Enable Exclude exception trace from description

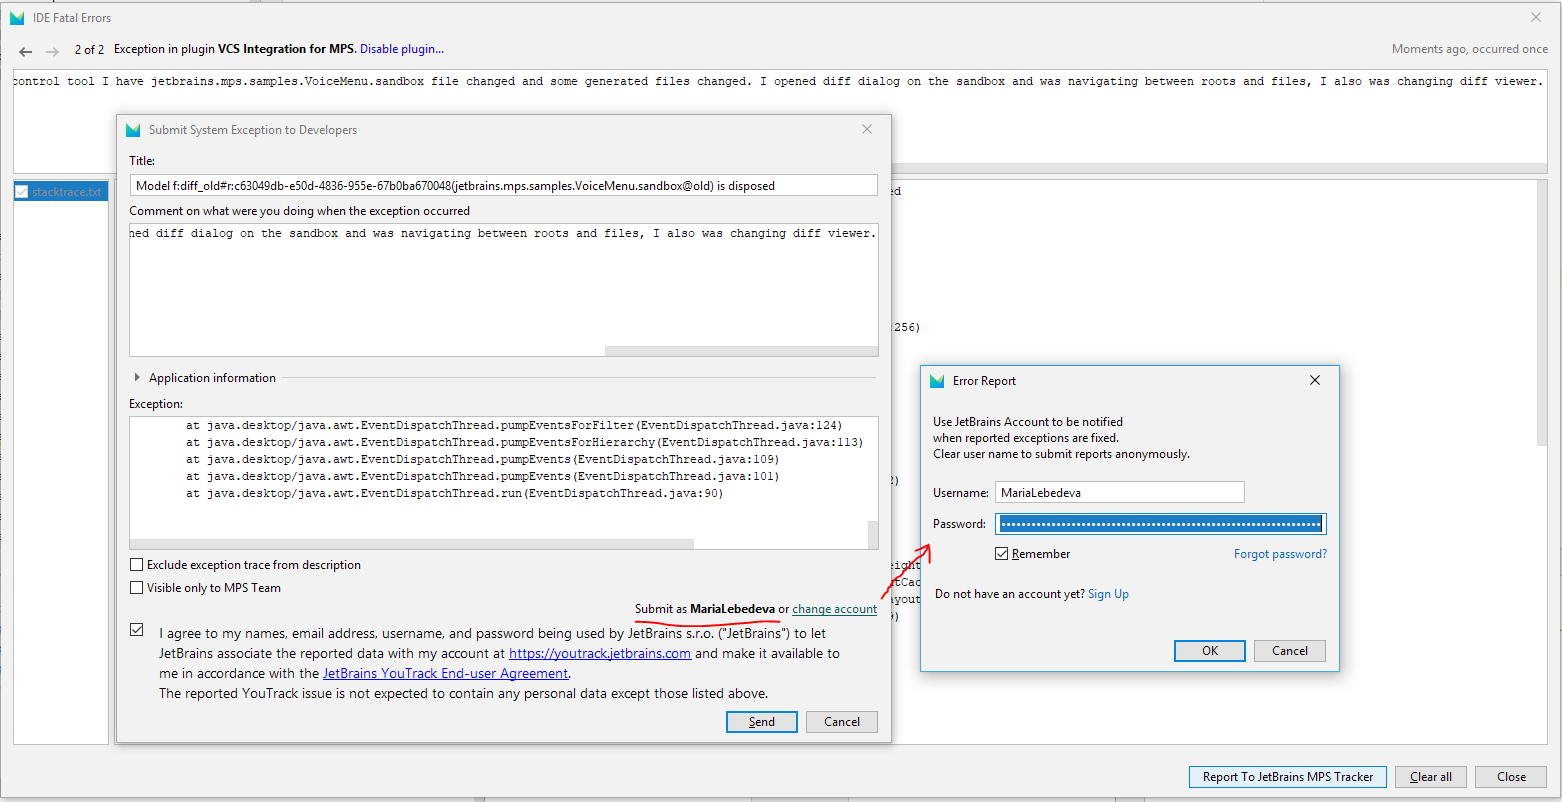tap(137, 565)
